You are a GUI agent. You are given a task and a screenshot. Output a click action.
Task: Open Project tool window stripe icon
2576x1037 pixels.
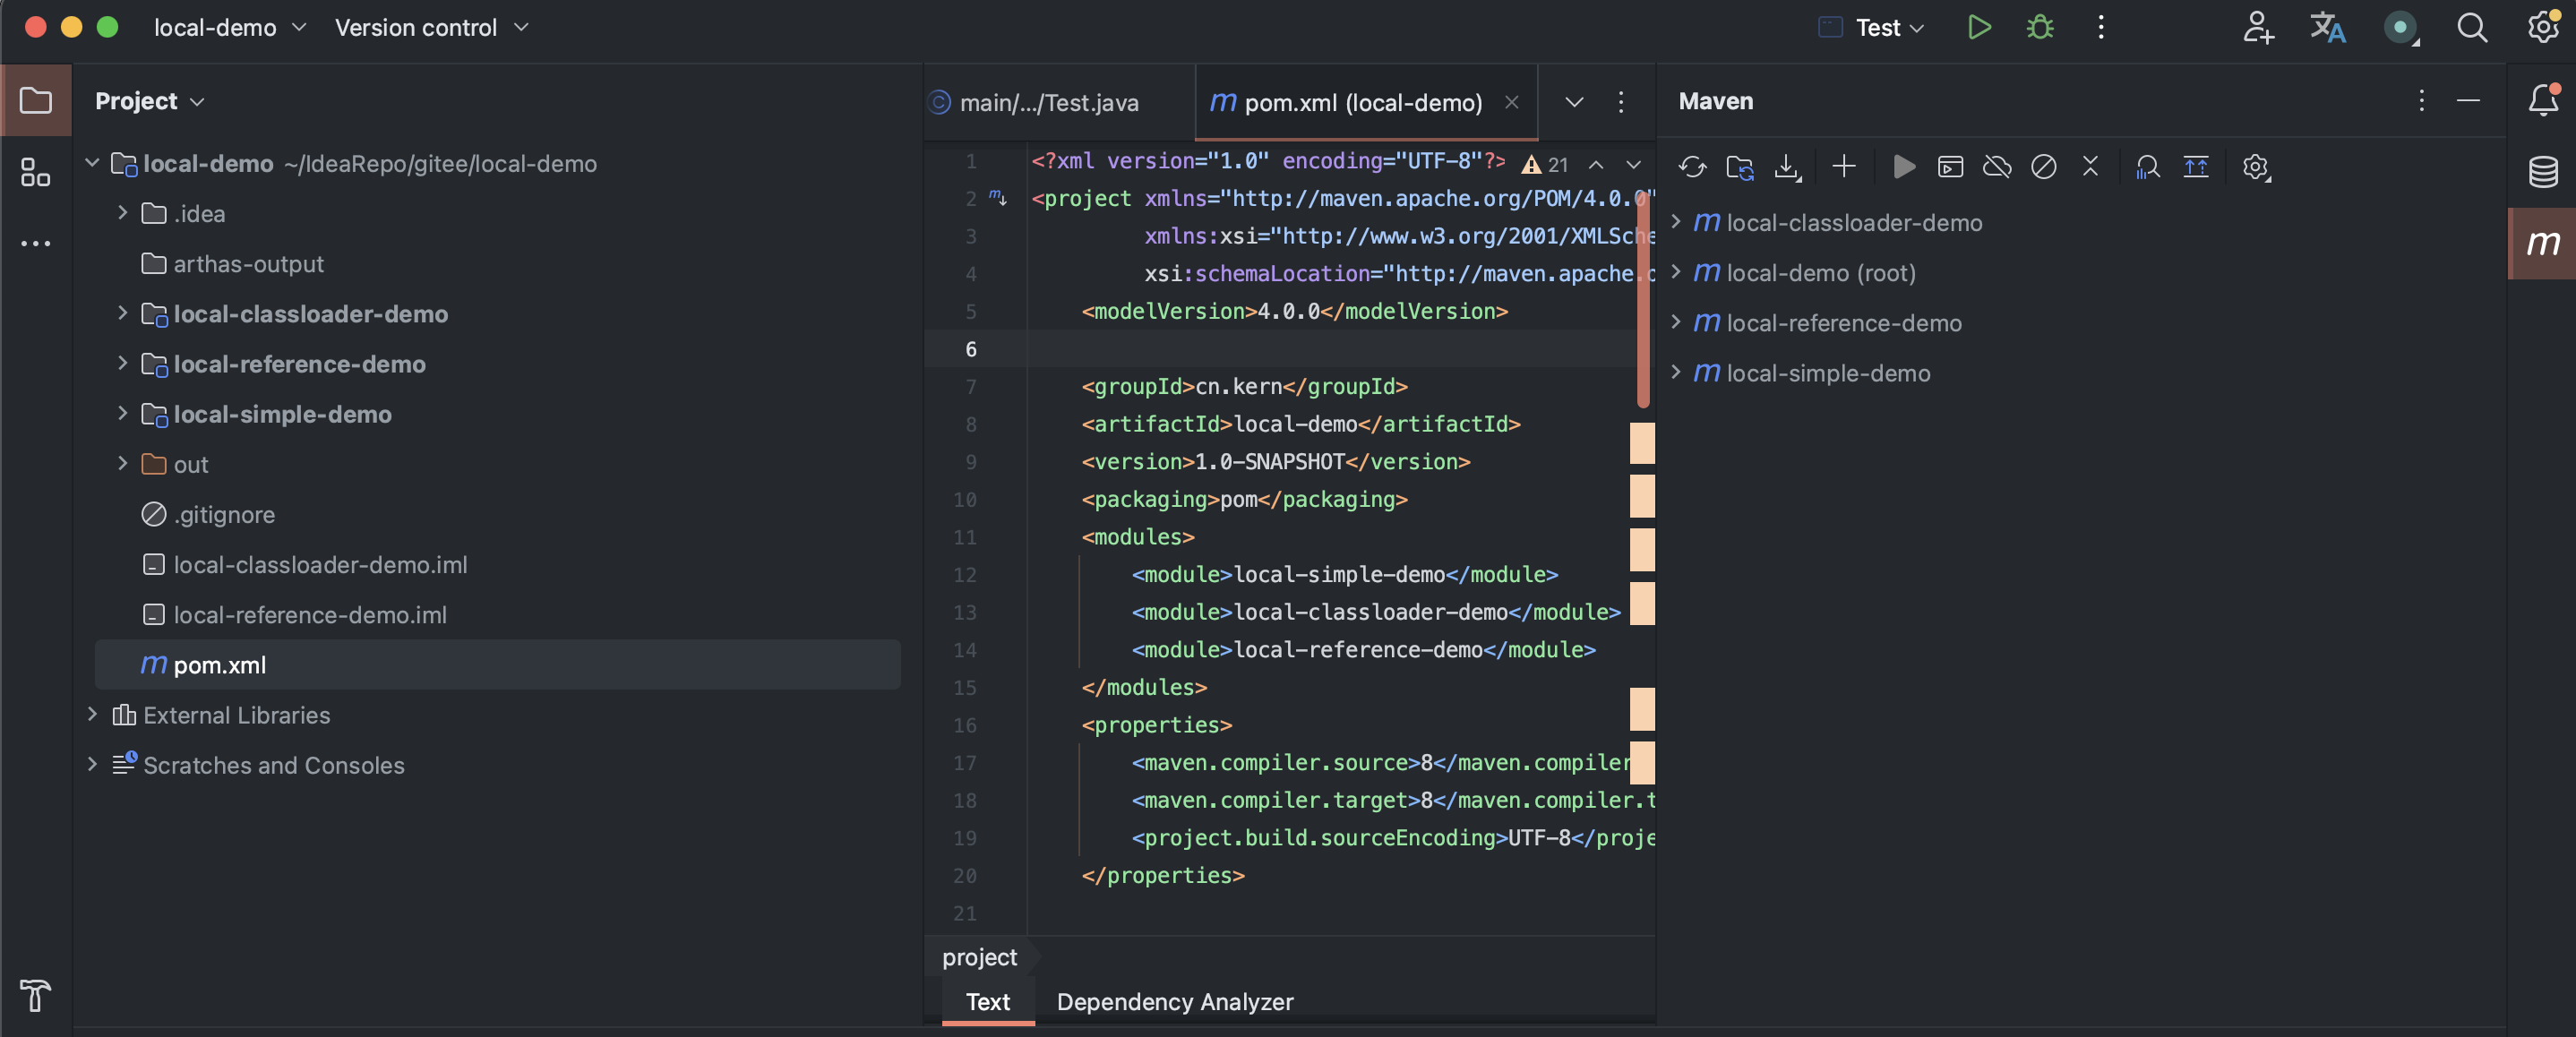pos(36,100)
